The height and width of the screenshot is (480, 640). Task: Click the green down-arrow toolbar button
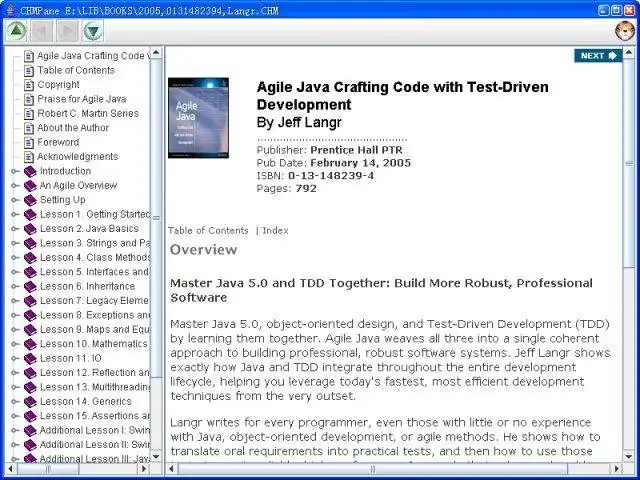(x=93, y=31)
